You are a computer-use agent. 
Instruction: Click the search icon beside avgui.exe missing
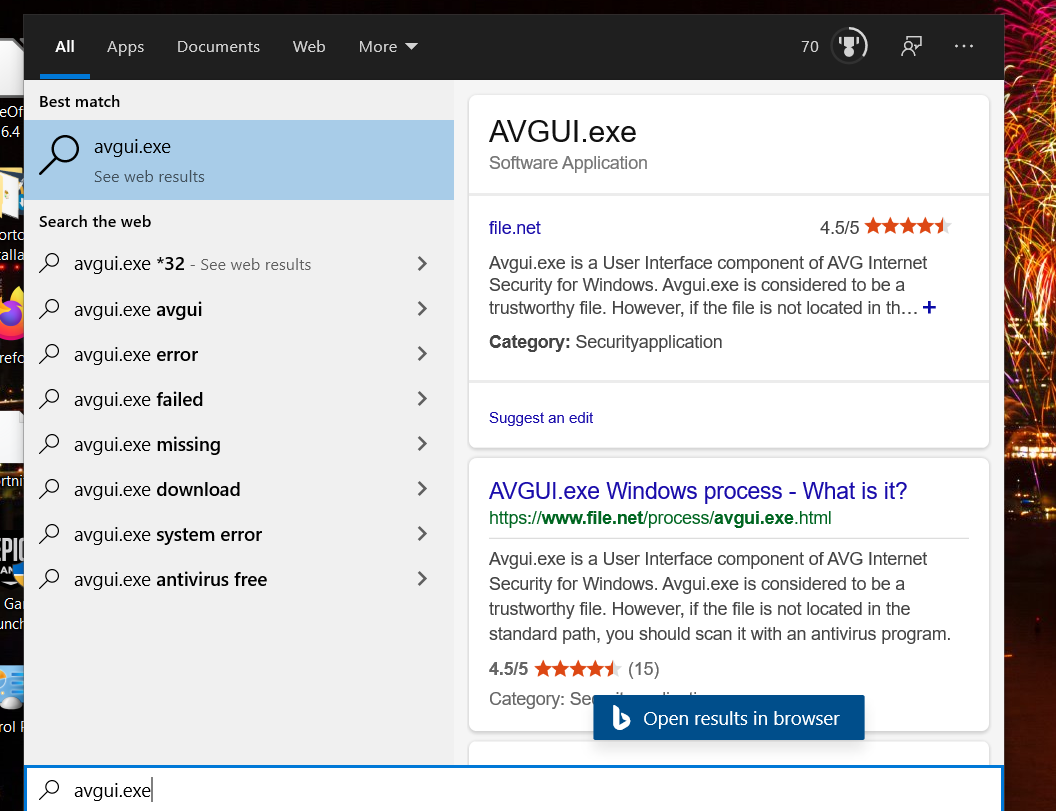coord(49,444)
